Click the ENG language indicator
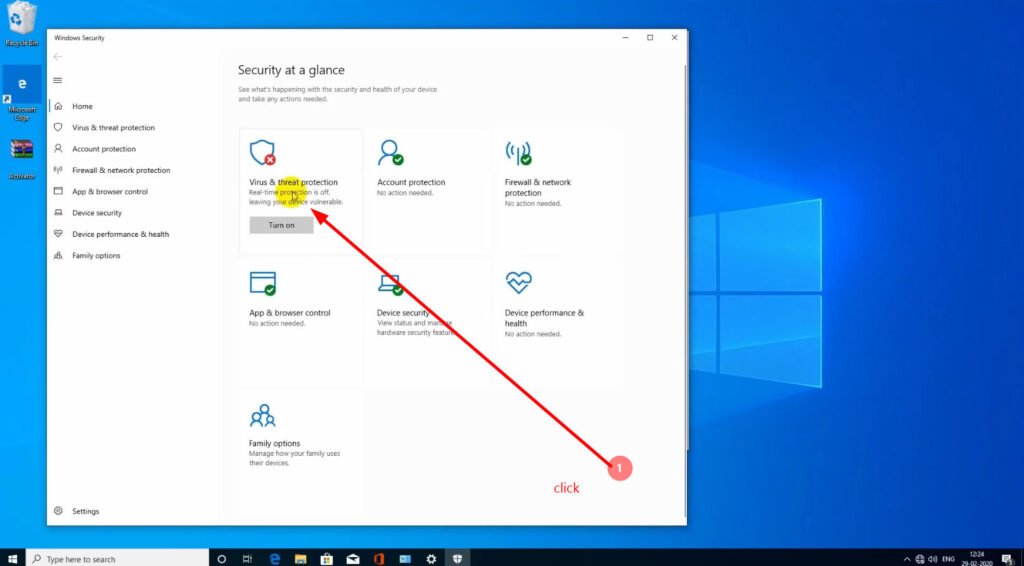The height and width of the screenshot is (566, 1024). [x=948, y=559]
